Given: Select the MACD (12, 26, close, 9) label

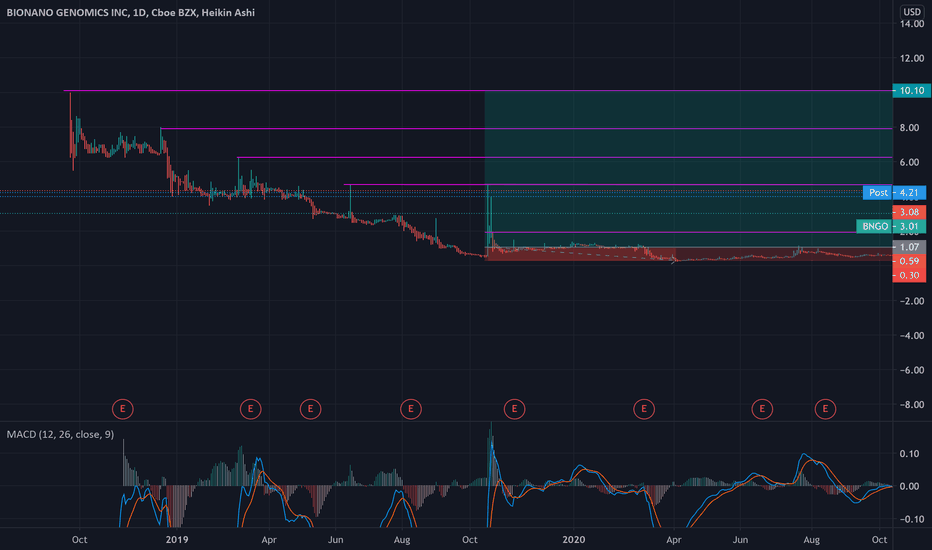Looking at the screenshot, I should [60, 435].
